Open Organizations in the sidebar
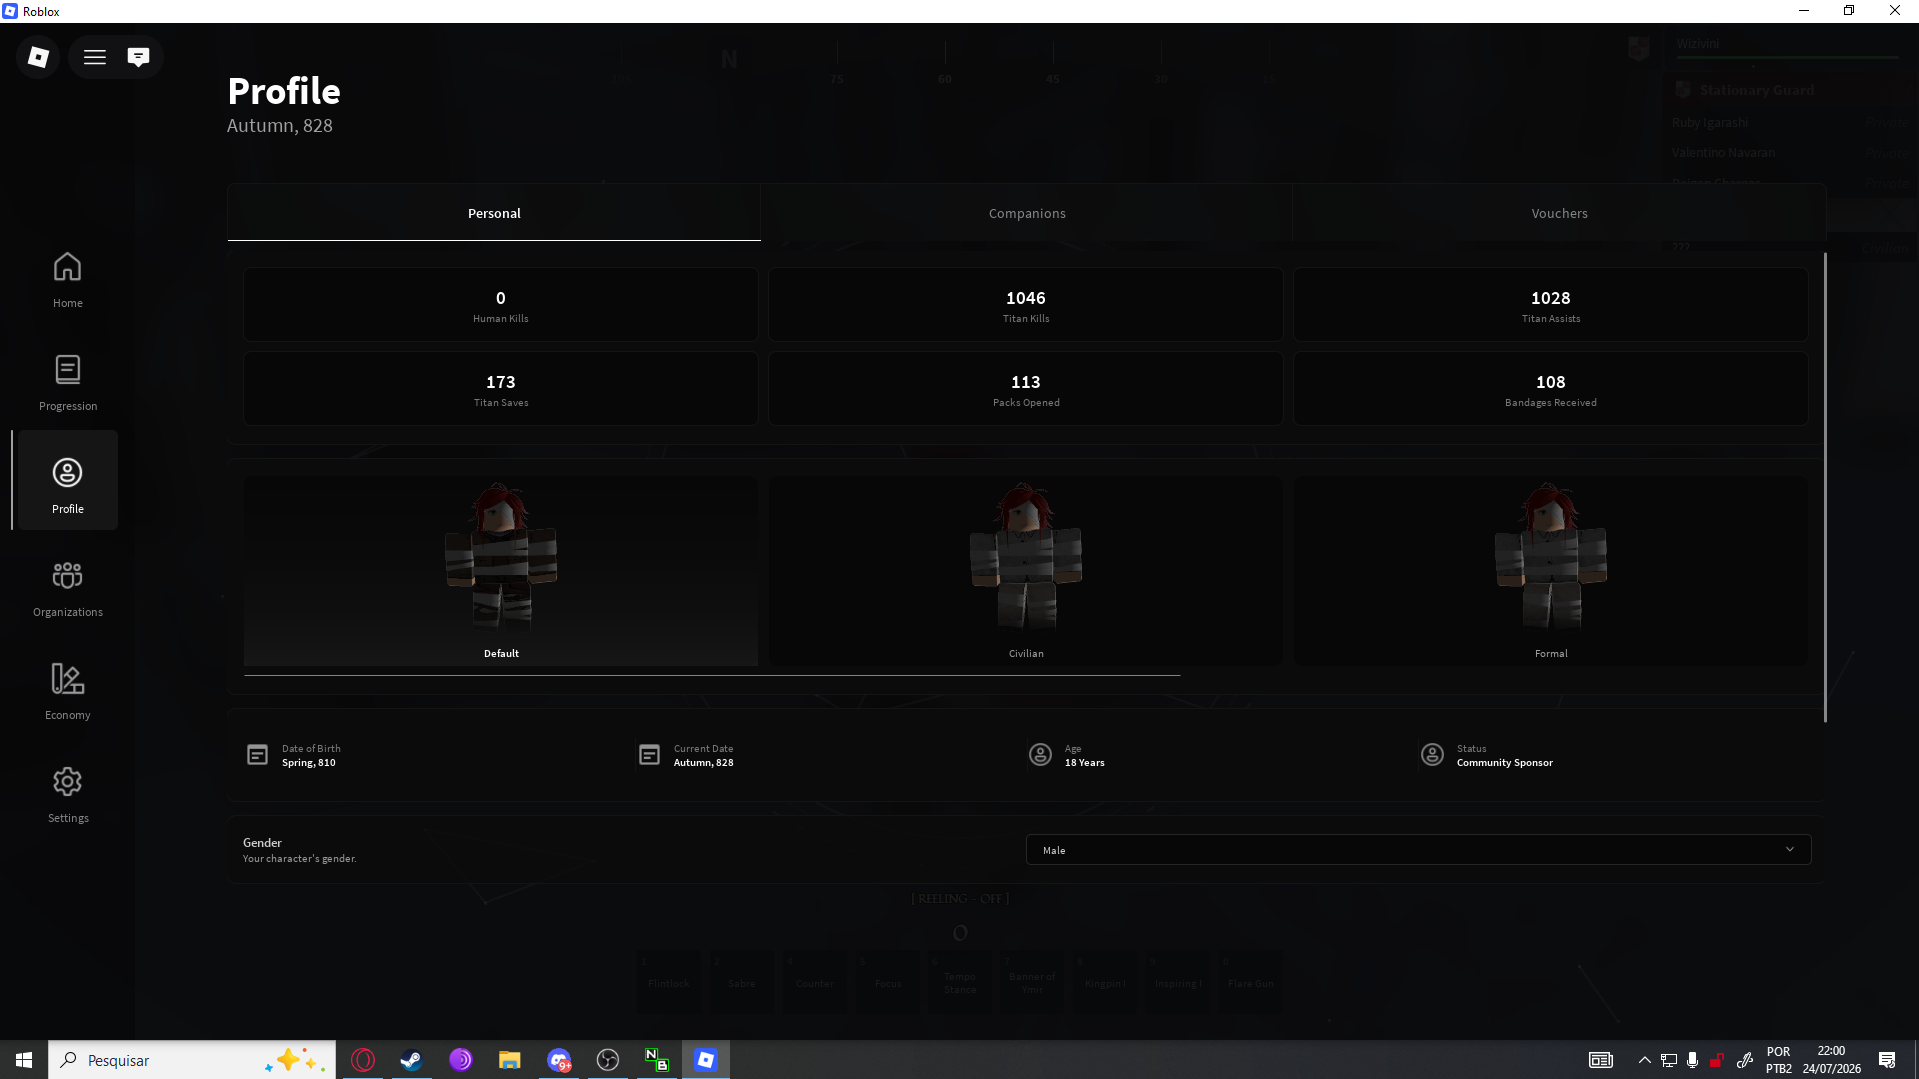The image size is (1919, 1079). 68,588
